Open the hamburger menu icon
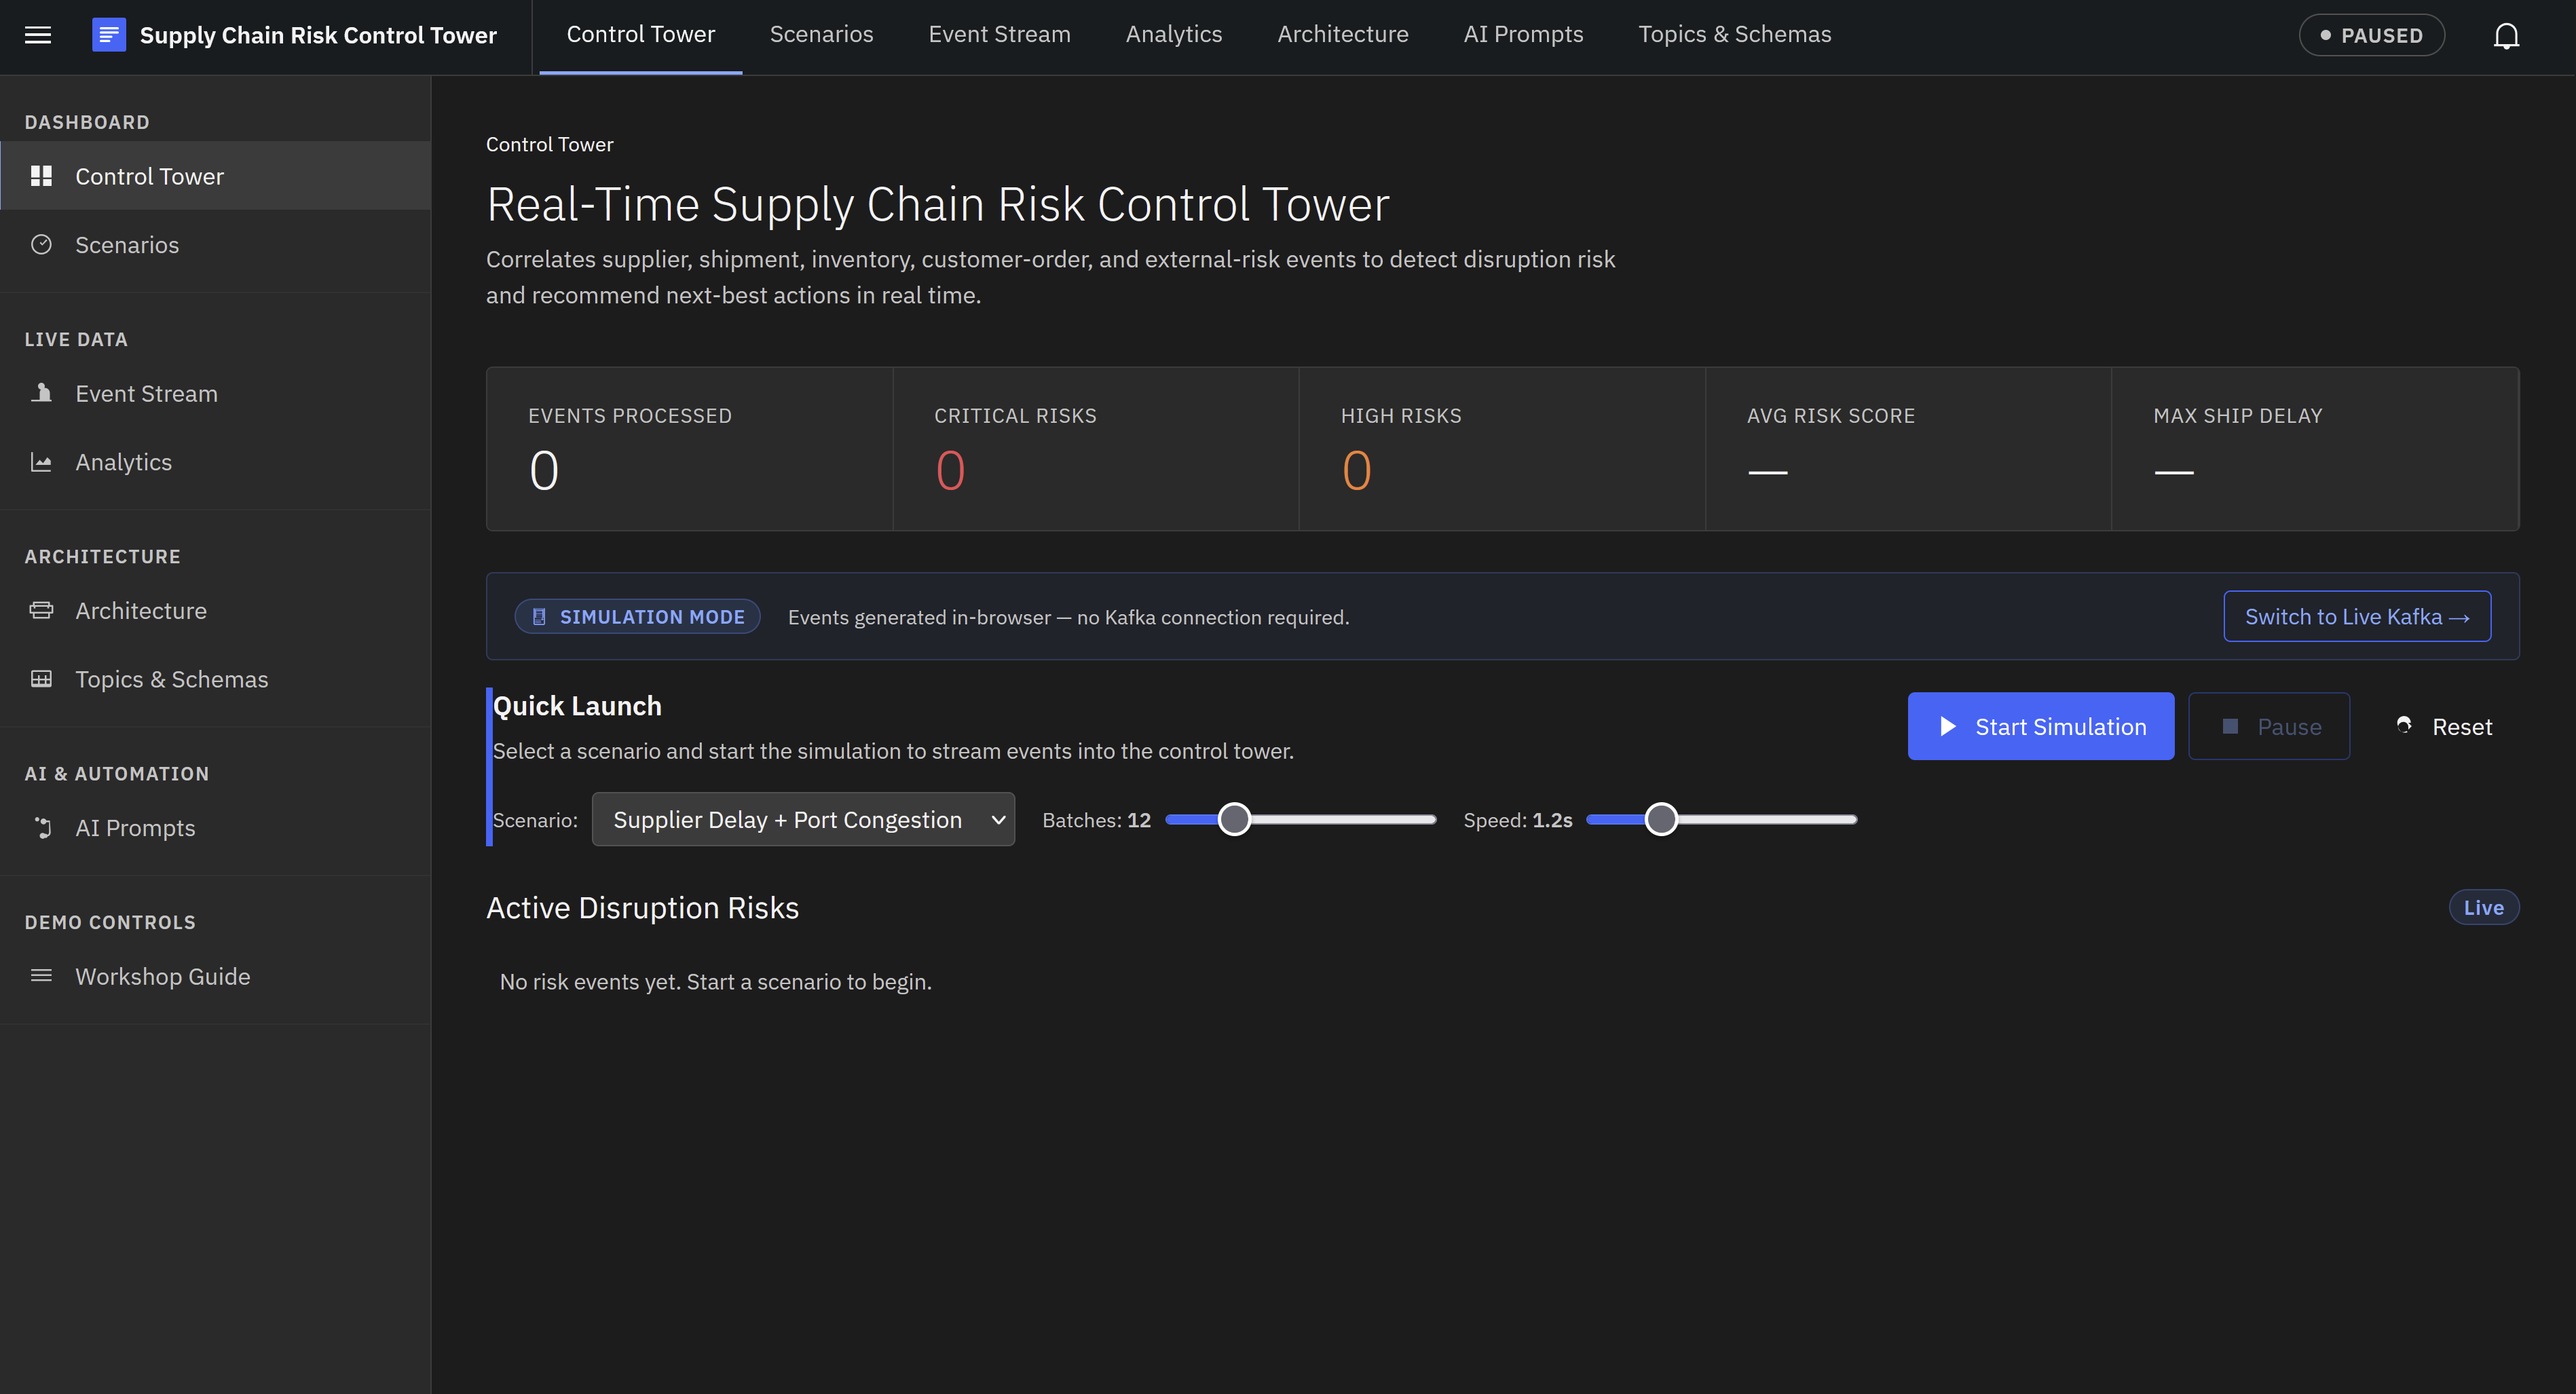Viewport: 2576px width, 1394px height. [38, 35]
